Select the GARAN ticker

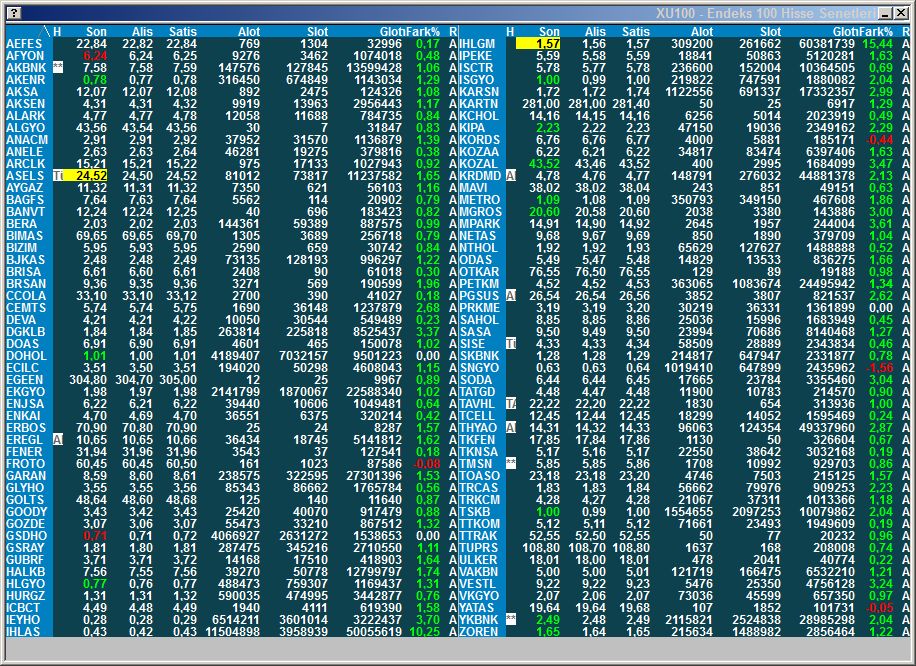point(25,476)
